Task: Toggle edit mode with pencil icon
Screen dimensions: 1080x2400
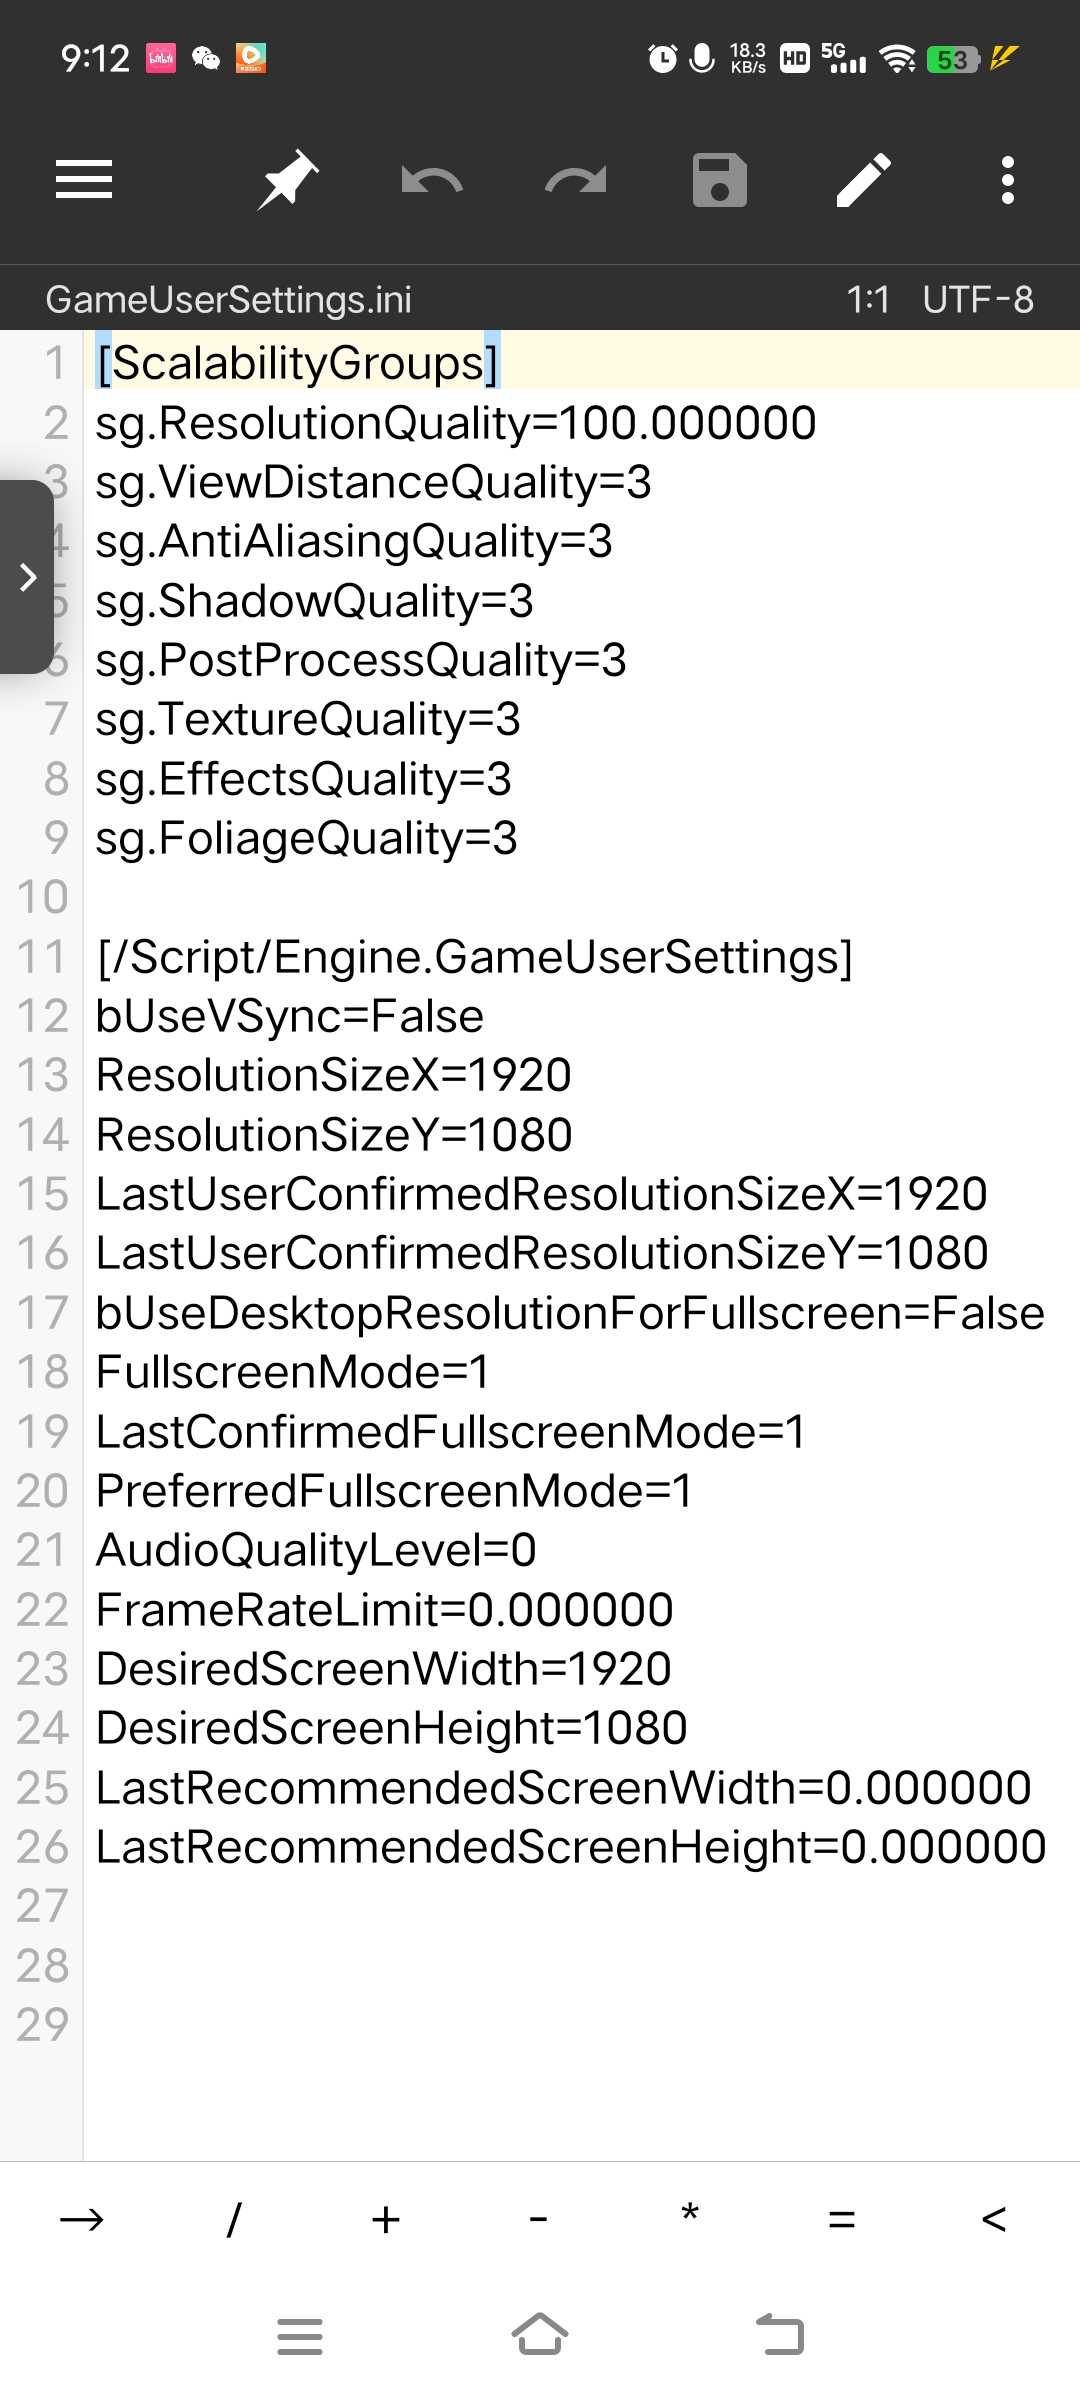Action: click(864, 180)
